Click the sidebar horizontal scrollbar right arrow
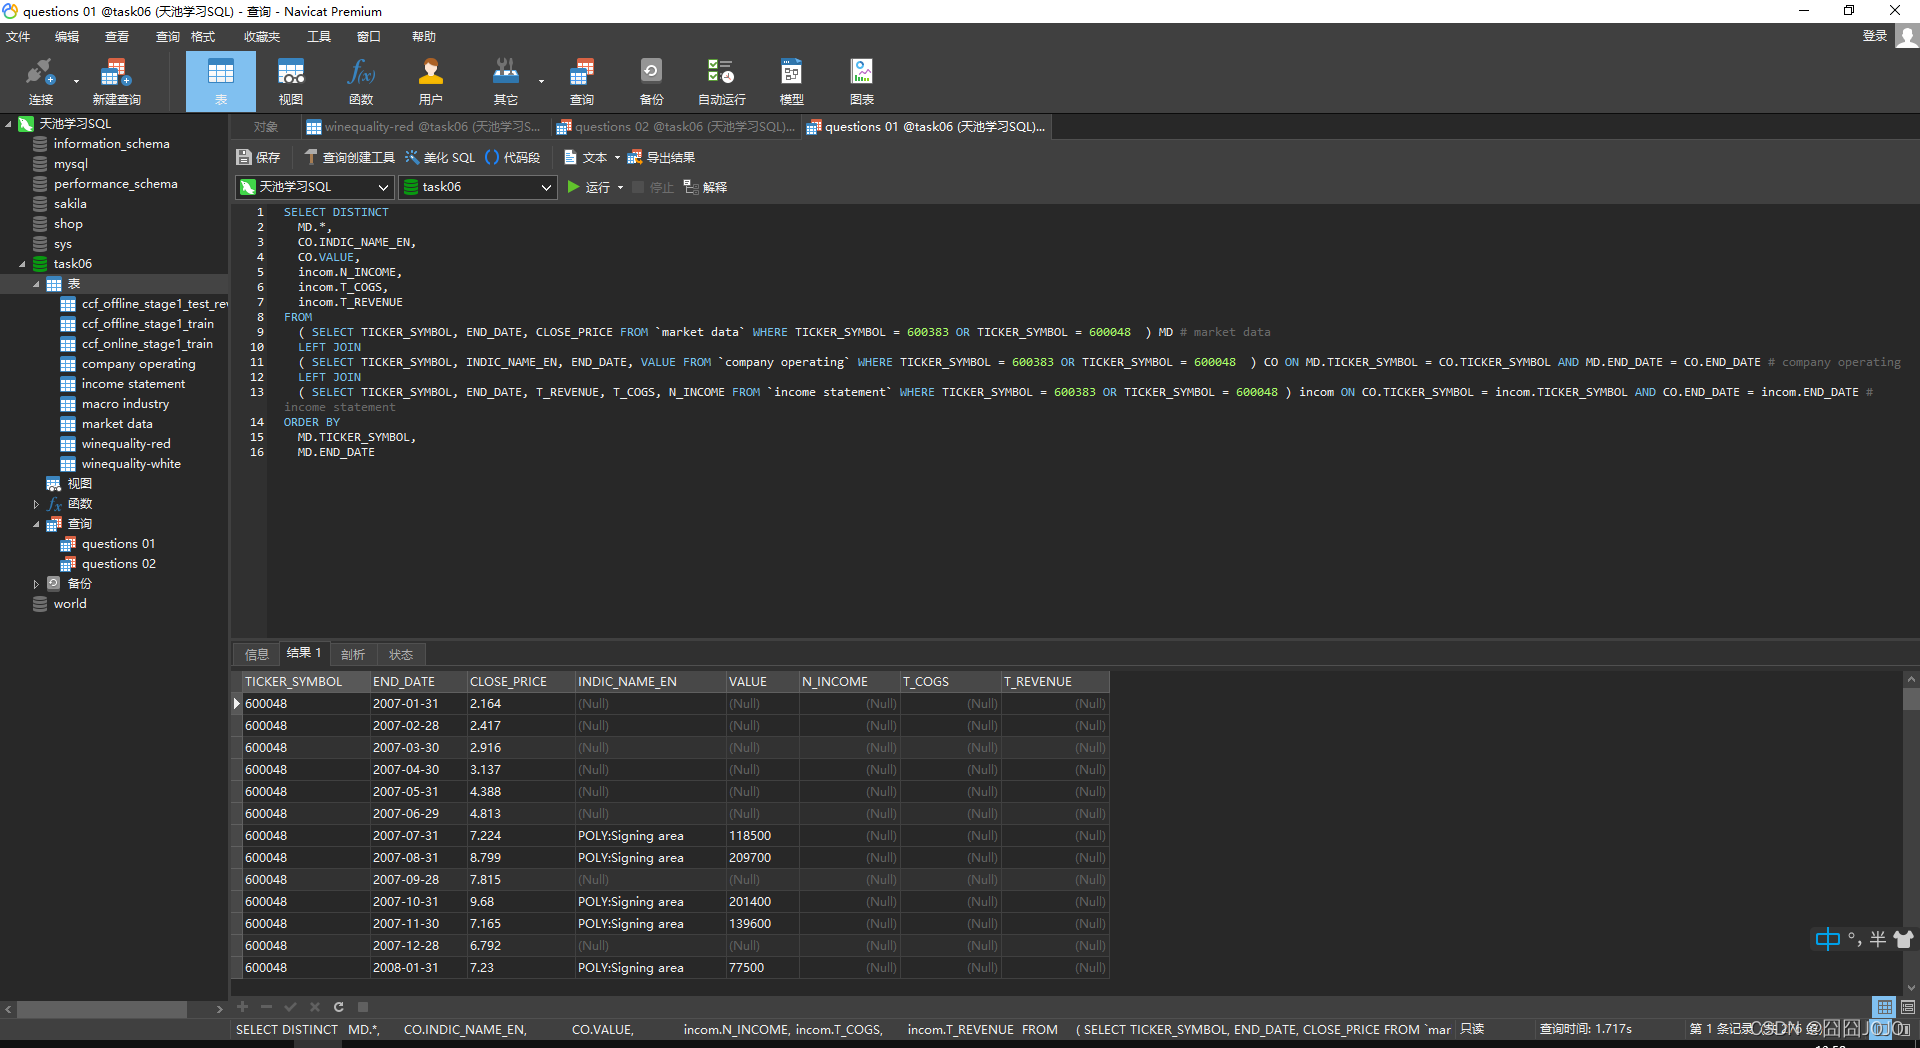 coord(219,1009)
